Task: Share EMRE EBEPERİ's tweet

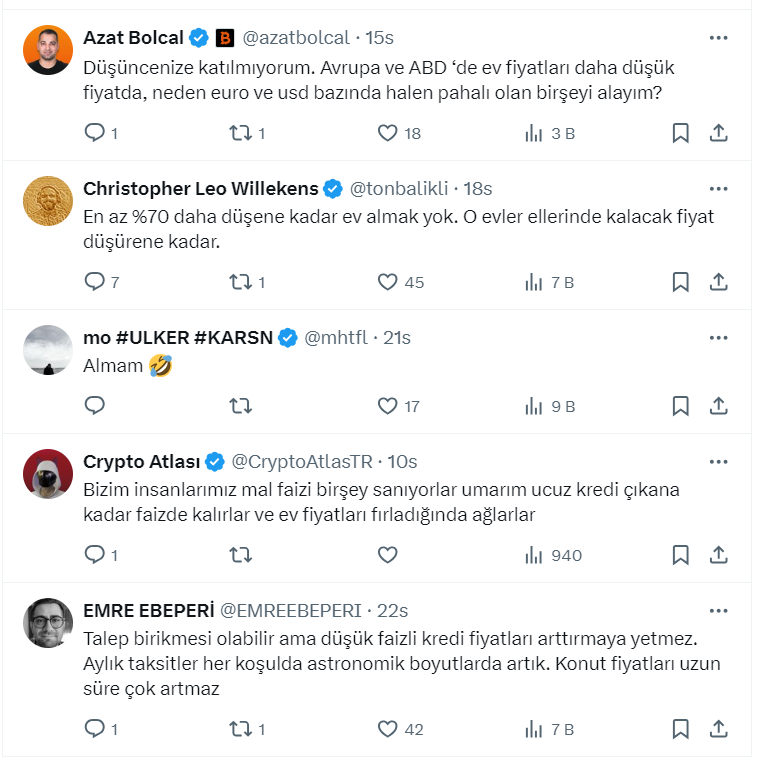Action: click(x=718, y=729)
